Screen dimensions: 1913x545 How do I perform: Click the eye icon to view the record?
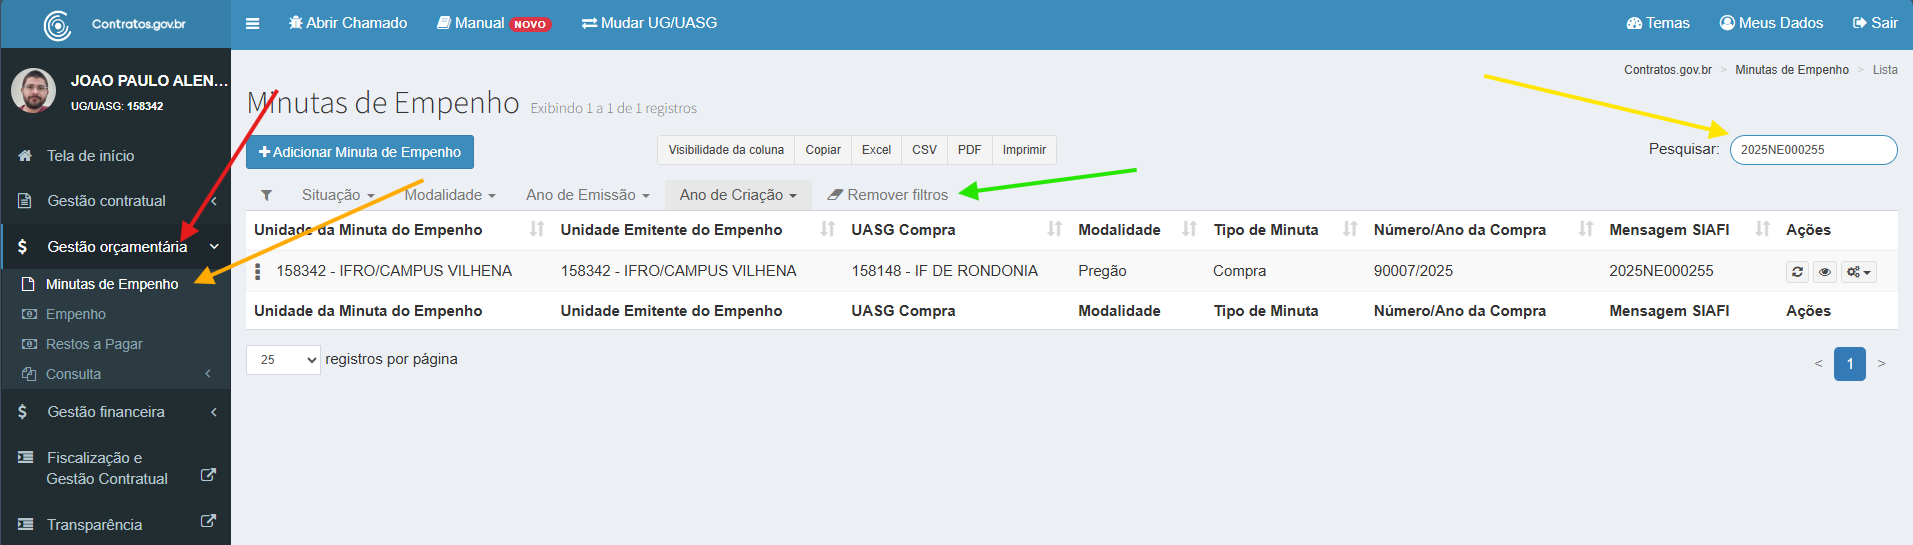[x=1824, y=272]
